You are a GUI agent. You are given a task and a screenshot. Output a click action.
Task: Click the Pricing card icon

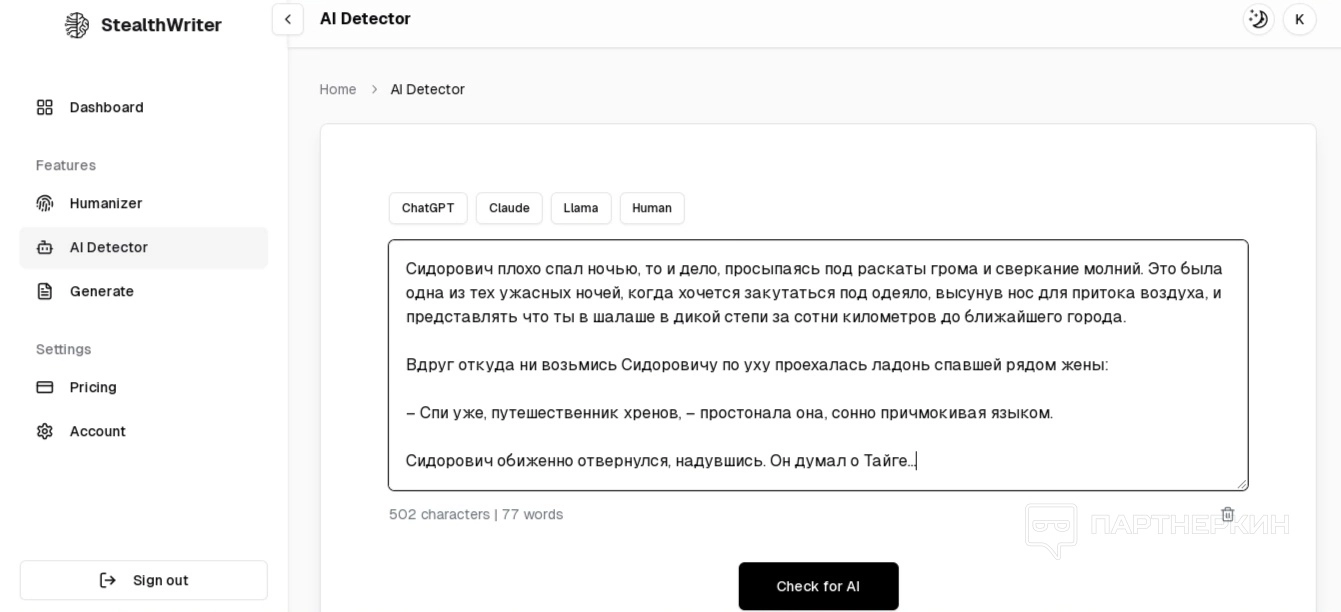click(45, 387)
